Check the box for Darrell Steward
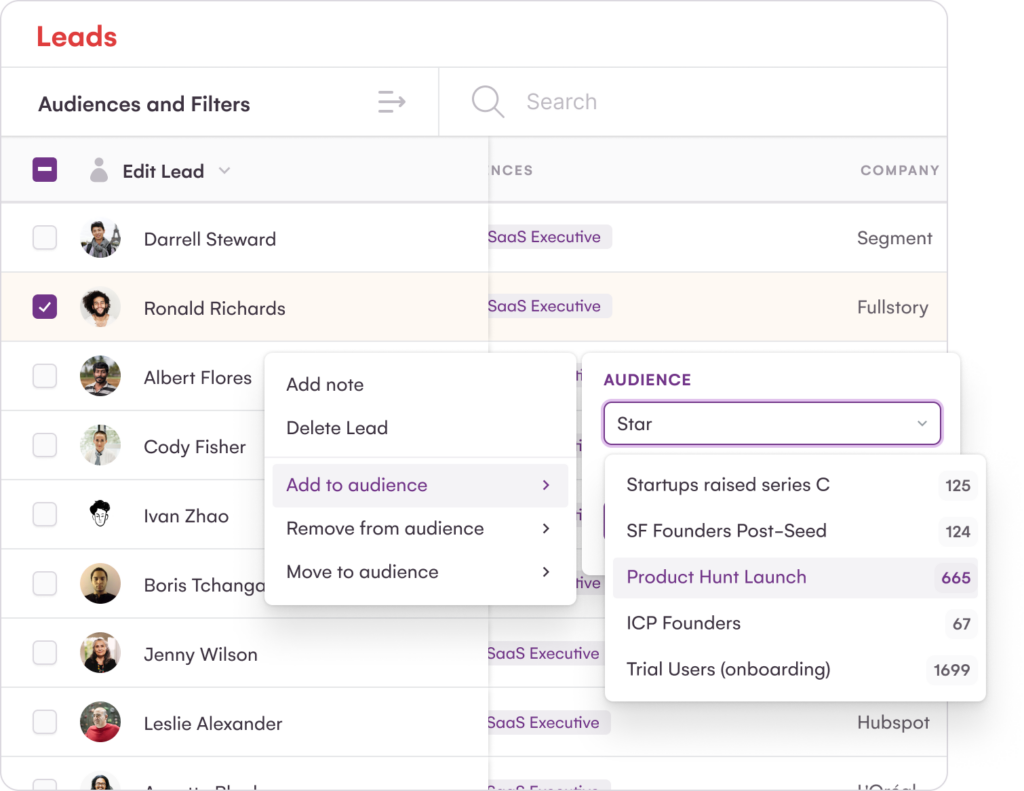The height and width of the screenshot is (791, 1024). pyautogui.click(x=45, y=238)
